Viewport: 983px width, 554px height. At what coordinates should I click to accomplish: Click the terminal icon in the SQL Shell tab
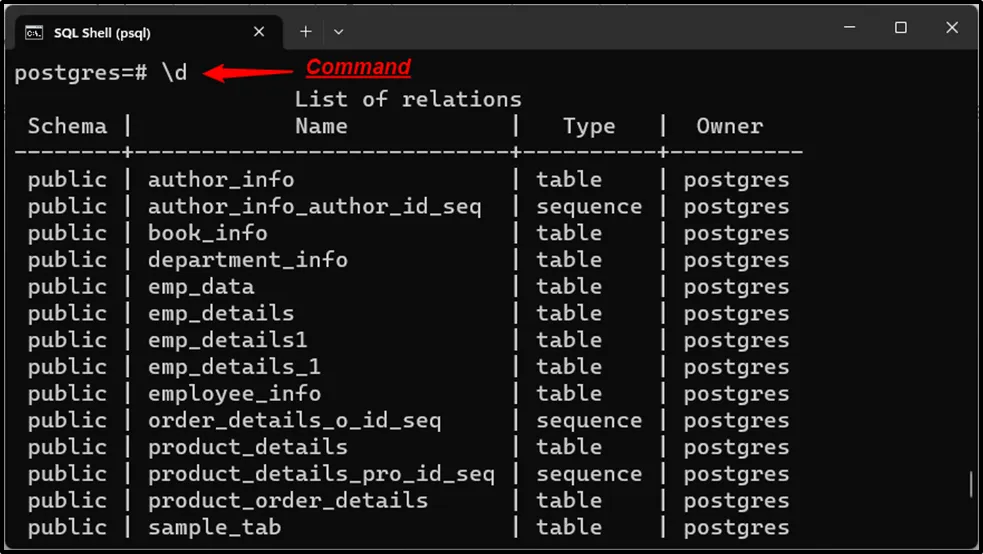(x=35, y=32)
